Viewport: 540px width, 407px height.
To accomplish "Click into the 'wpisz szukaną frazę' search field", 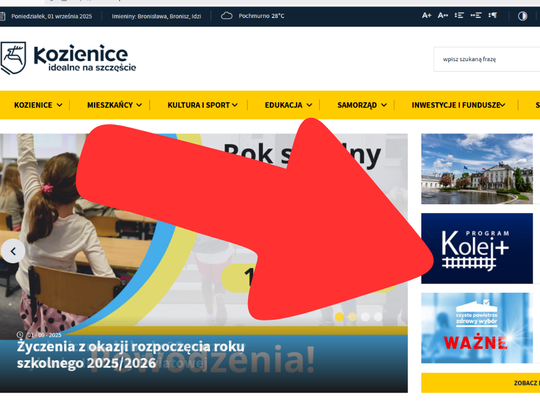I will click(487, 59).
